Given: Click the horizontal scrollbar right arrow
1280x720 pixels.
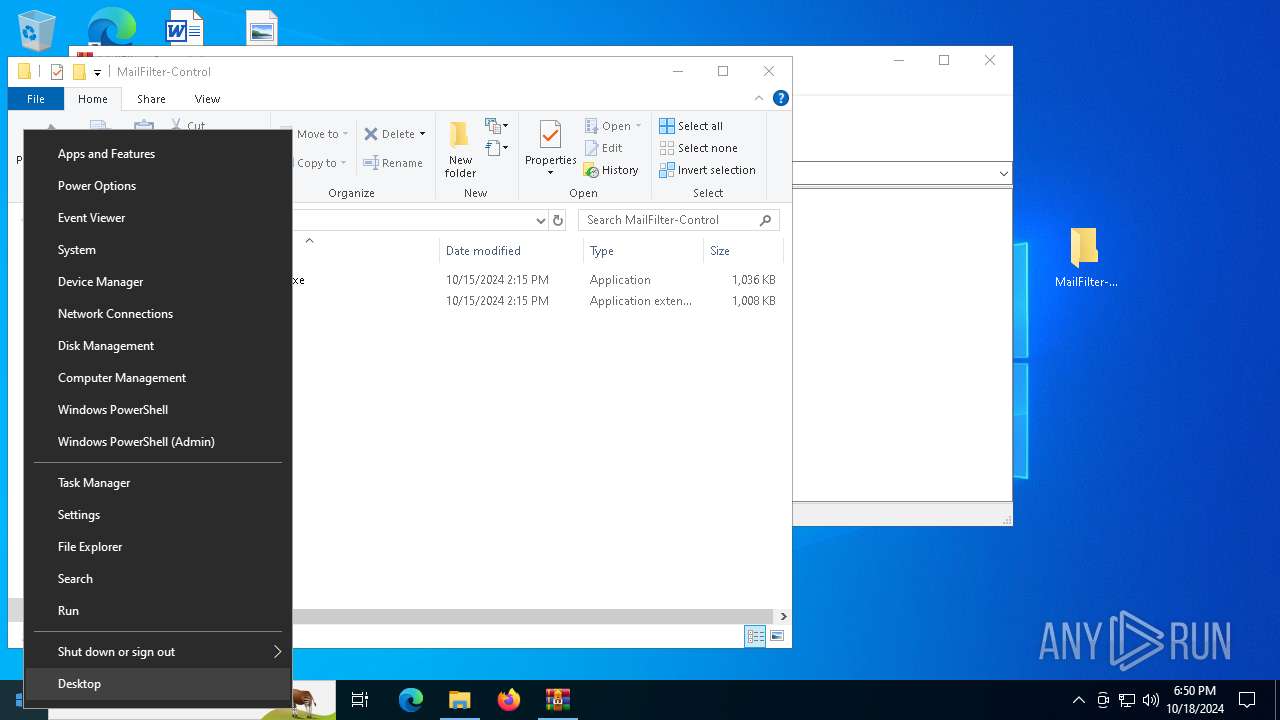Looking at the screenshot, I should 783,617.
